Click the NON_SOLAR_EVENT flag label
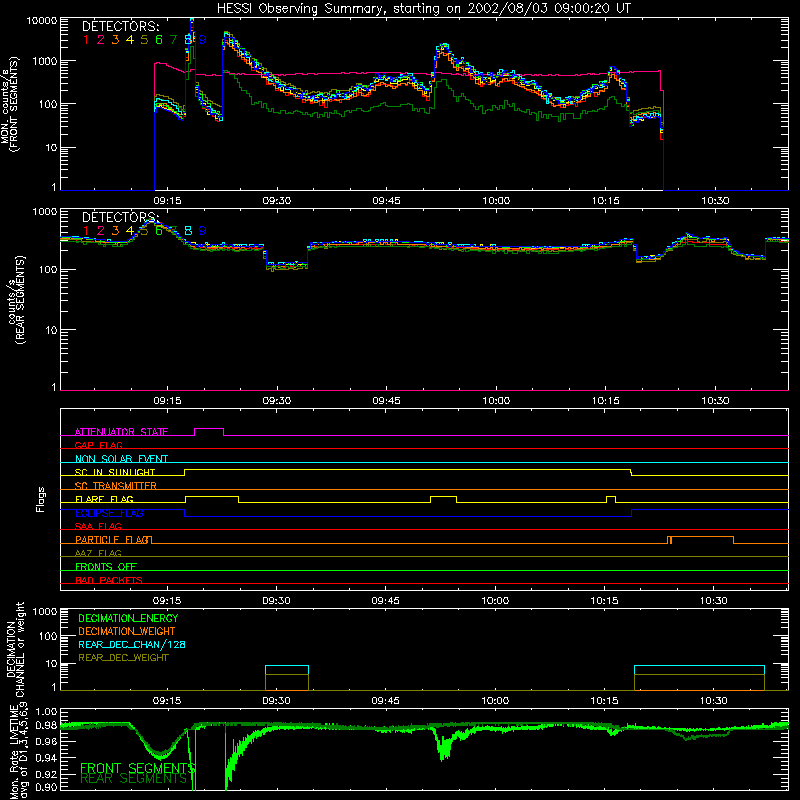Viewport: 800px width, 800px height. pyautogui.click(x=121, y=459)
